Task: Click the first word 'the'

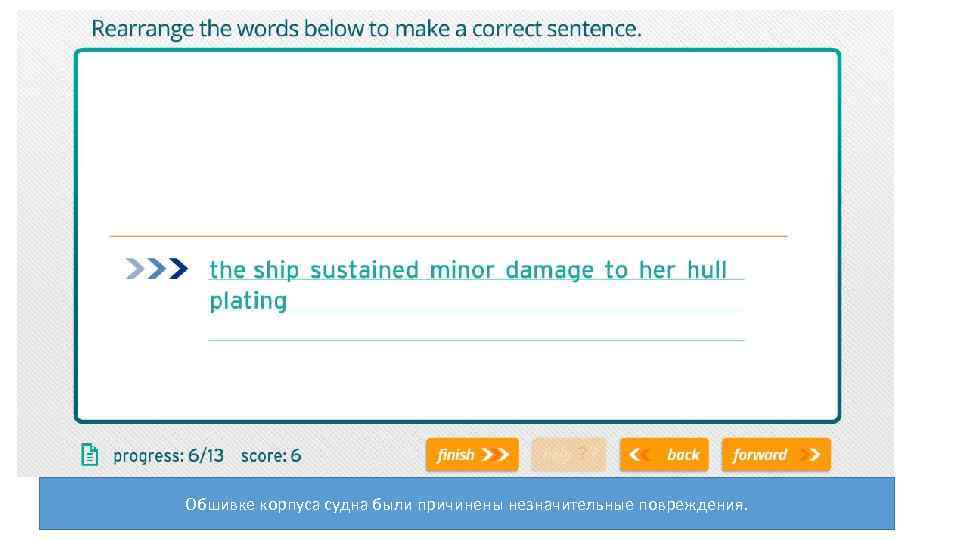Action: [x=227, y=270]
